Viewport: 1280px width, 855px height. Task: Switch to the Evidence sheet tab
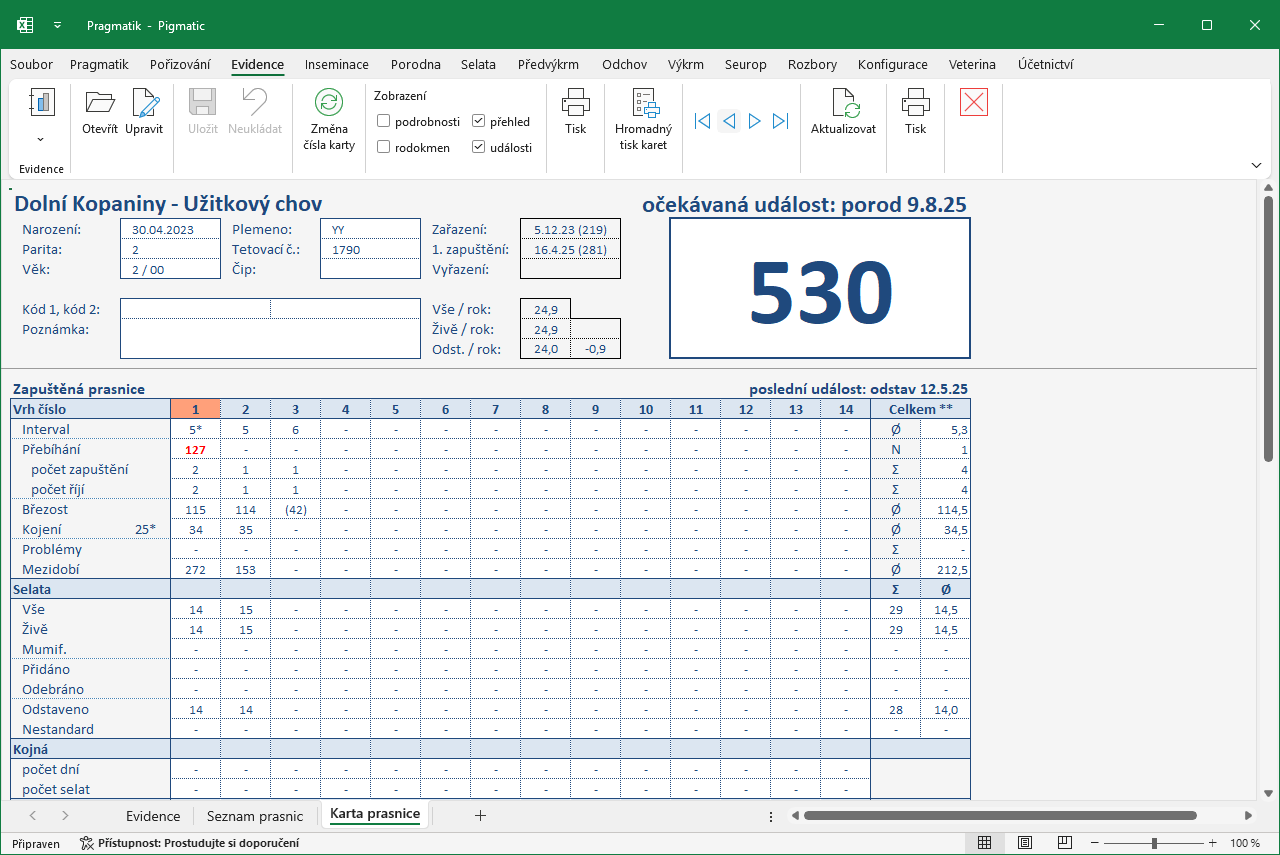[x=153, y=816]
